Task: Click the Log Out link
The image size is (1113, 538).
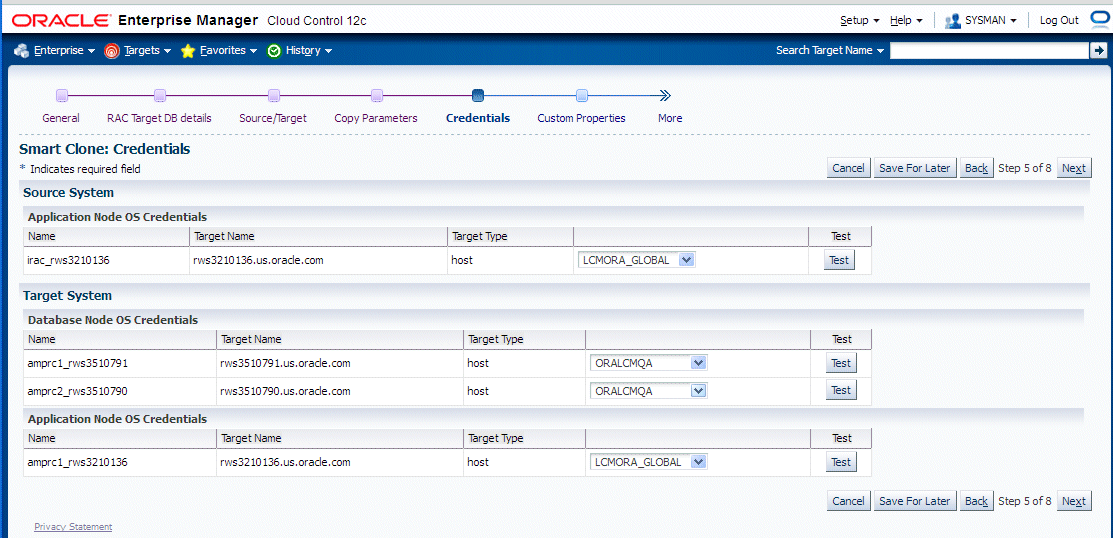Action: click(1059, 21)
